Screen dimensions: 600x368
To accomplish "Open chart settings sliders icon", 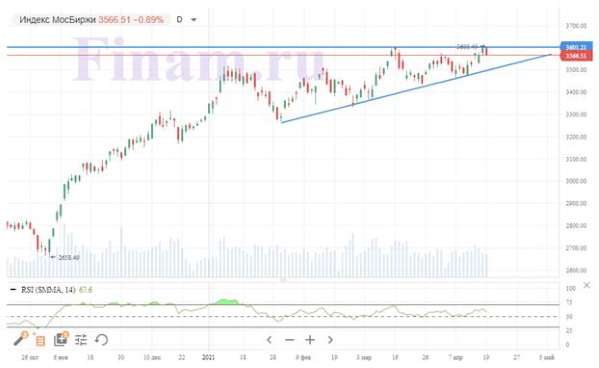I will tap(81, 340).
